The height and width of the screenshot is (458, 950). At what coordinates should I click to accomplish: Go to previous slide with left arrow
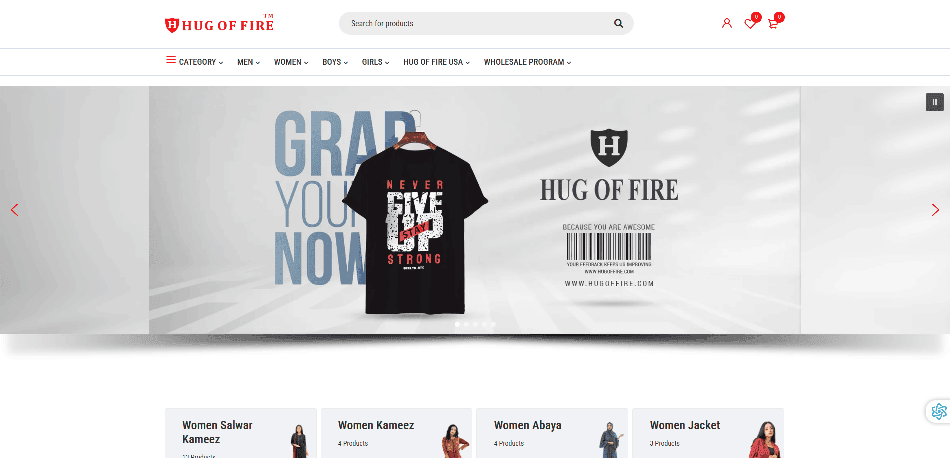[15, 210]
